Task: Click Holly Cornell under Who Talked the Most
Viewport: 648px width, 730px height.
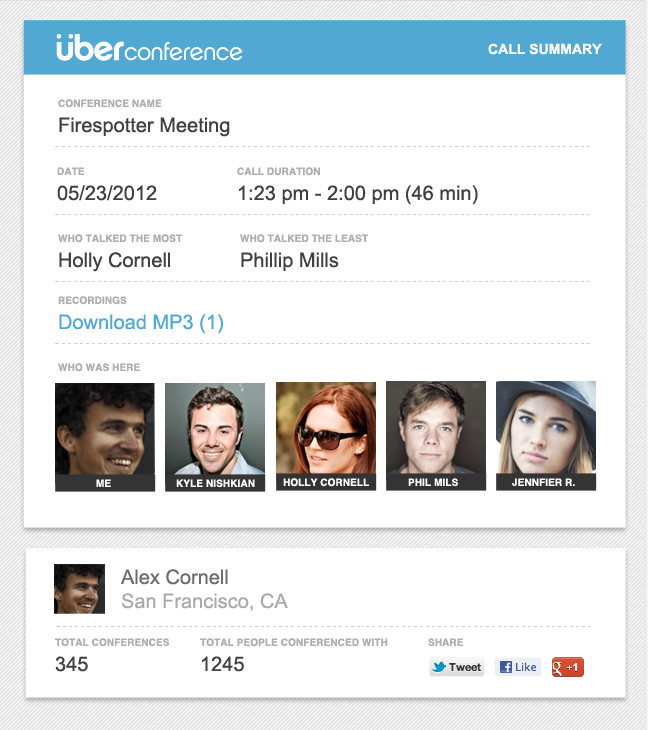Action: tap(115, 260)
